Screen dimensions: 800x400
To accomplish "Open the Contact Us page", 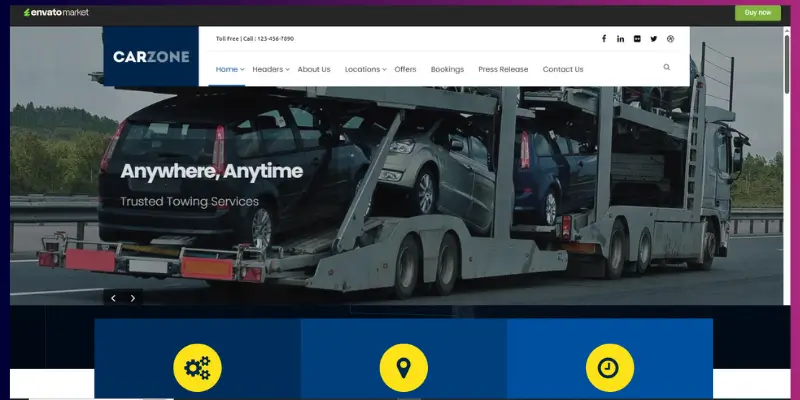I will [x=563, y=69].
